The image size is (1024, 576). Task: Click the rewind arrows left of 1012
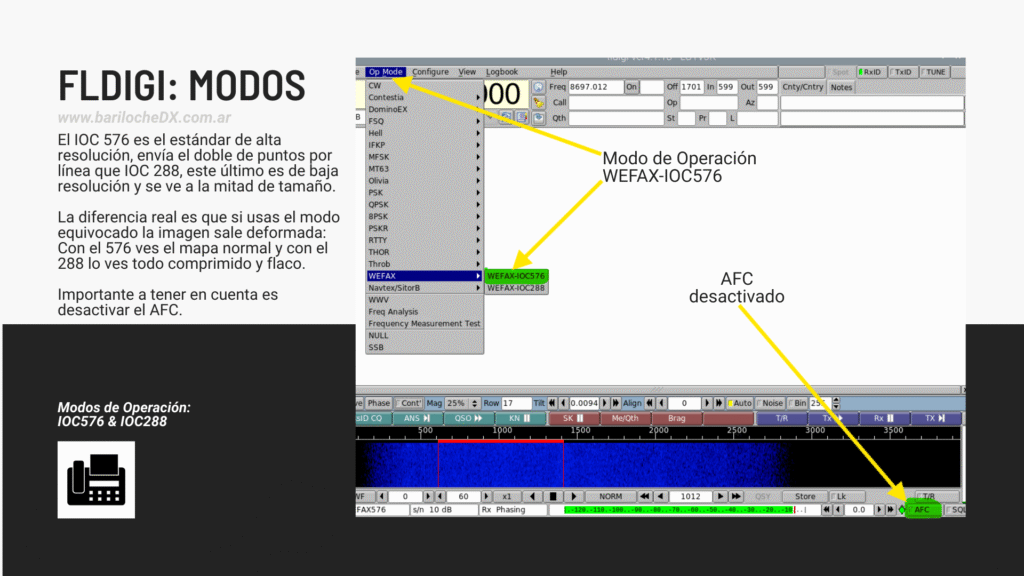(645, 496)
